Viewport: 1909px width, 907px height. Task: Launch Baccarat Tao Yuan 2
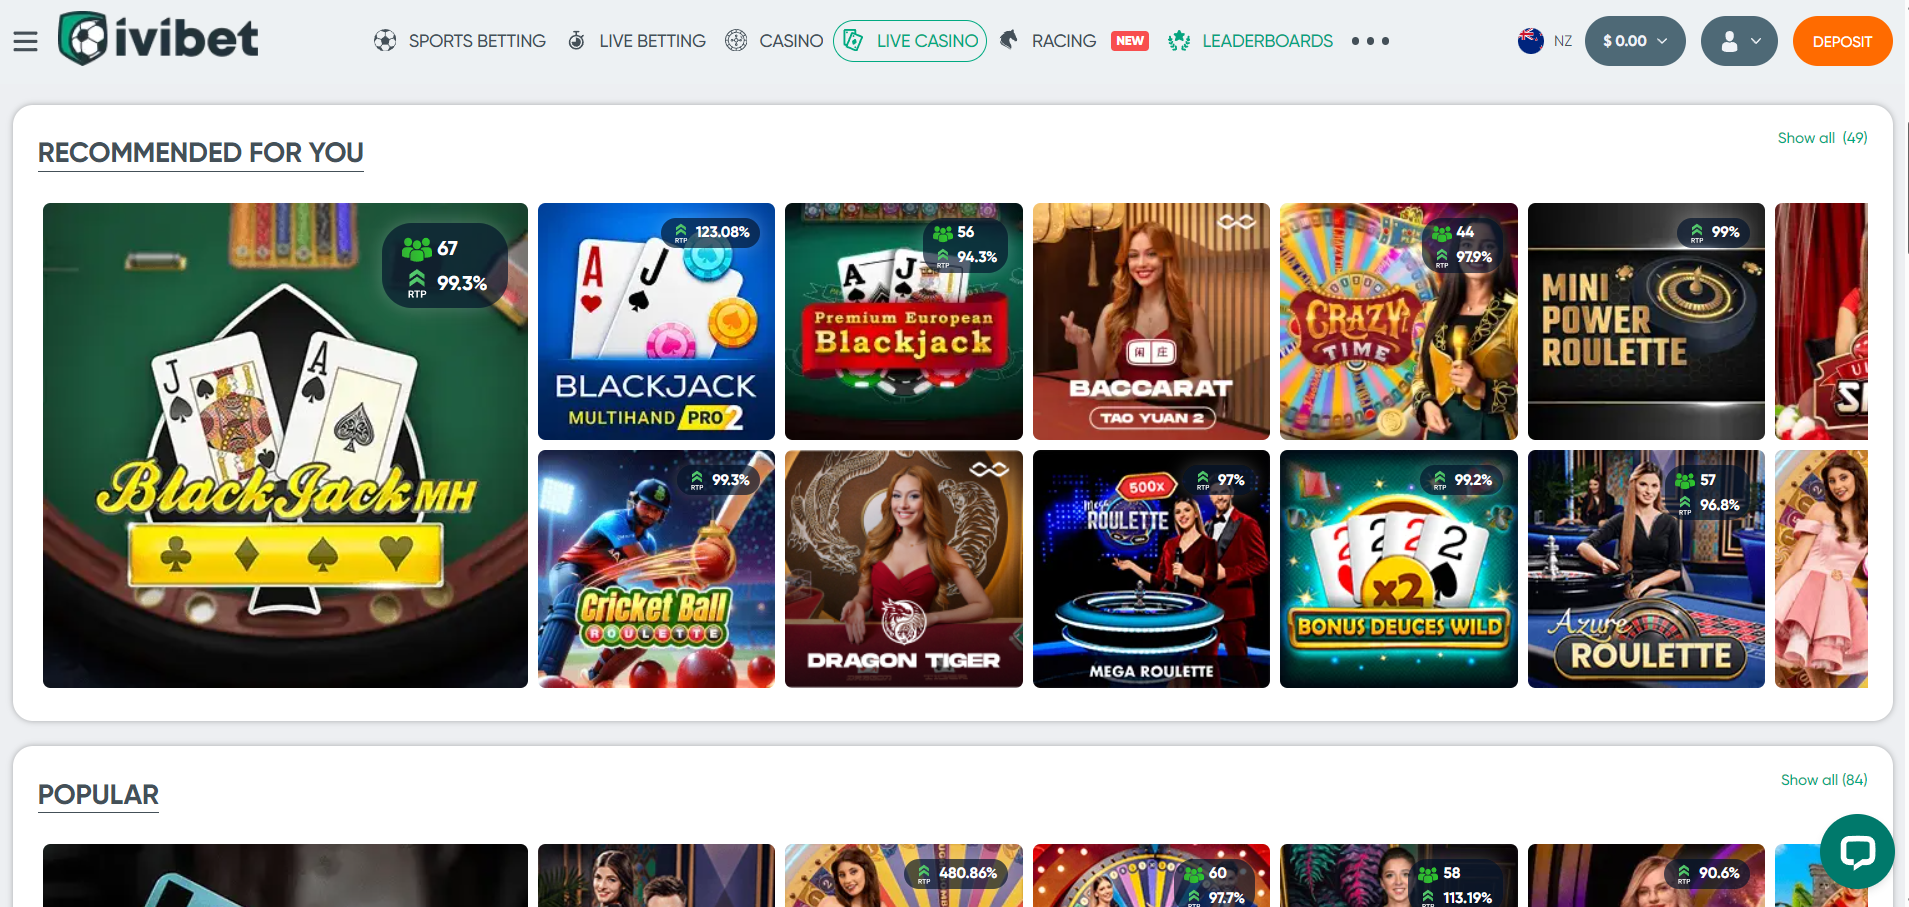(1151, 321)
